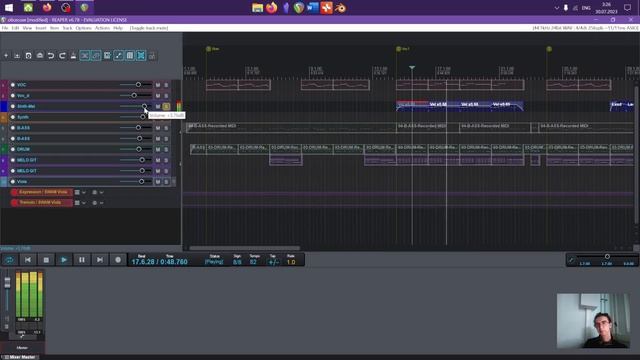Toggle the auto-crossfade toolbar icon
This screenshot has width=640, height=360.
(x=84, y=56)
